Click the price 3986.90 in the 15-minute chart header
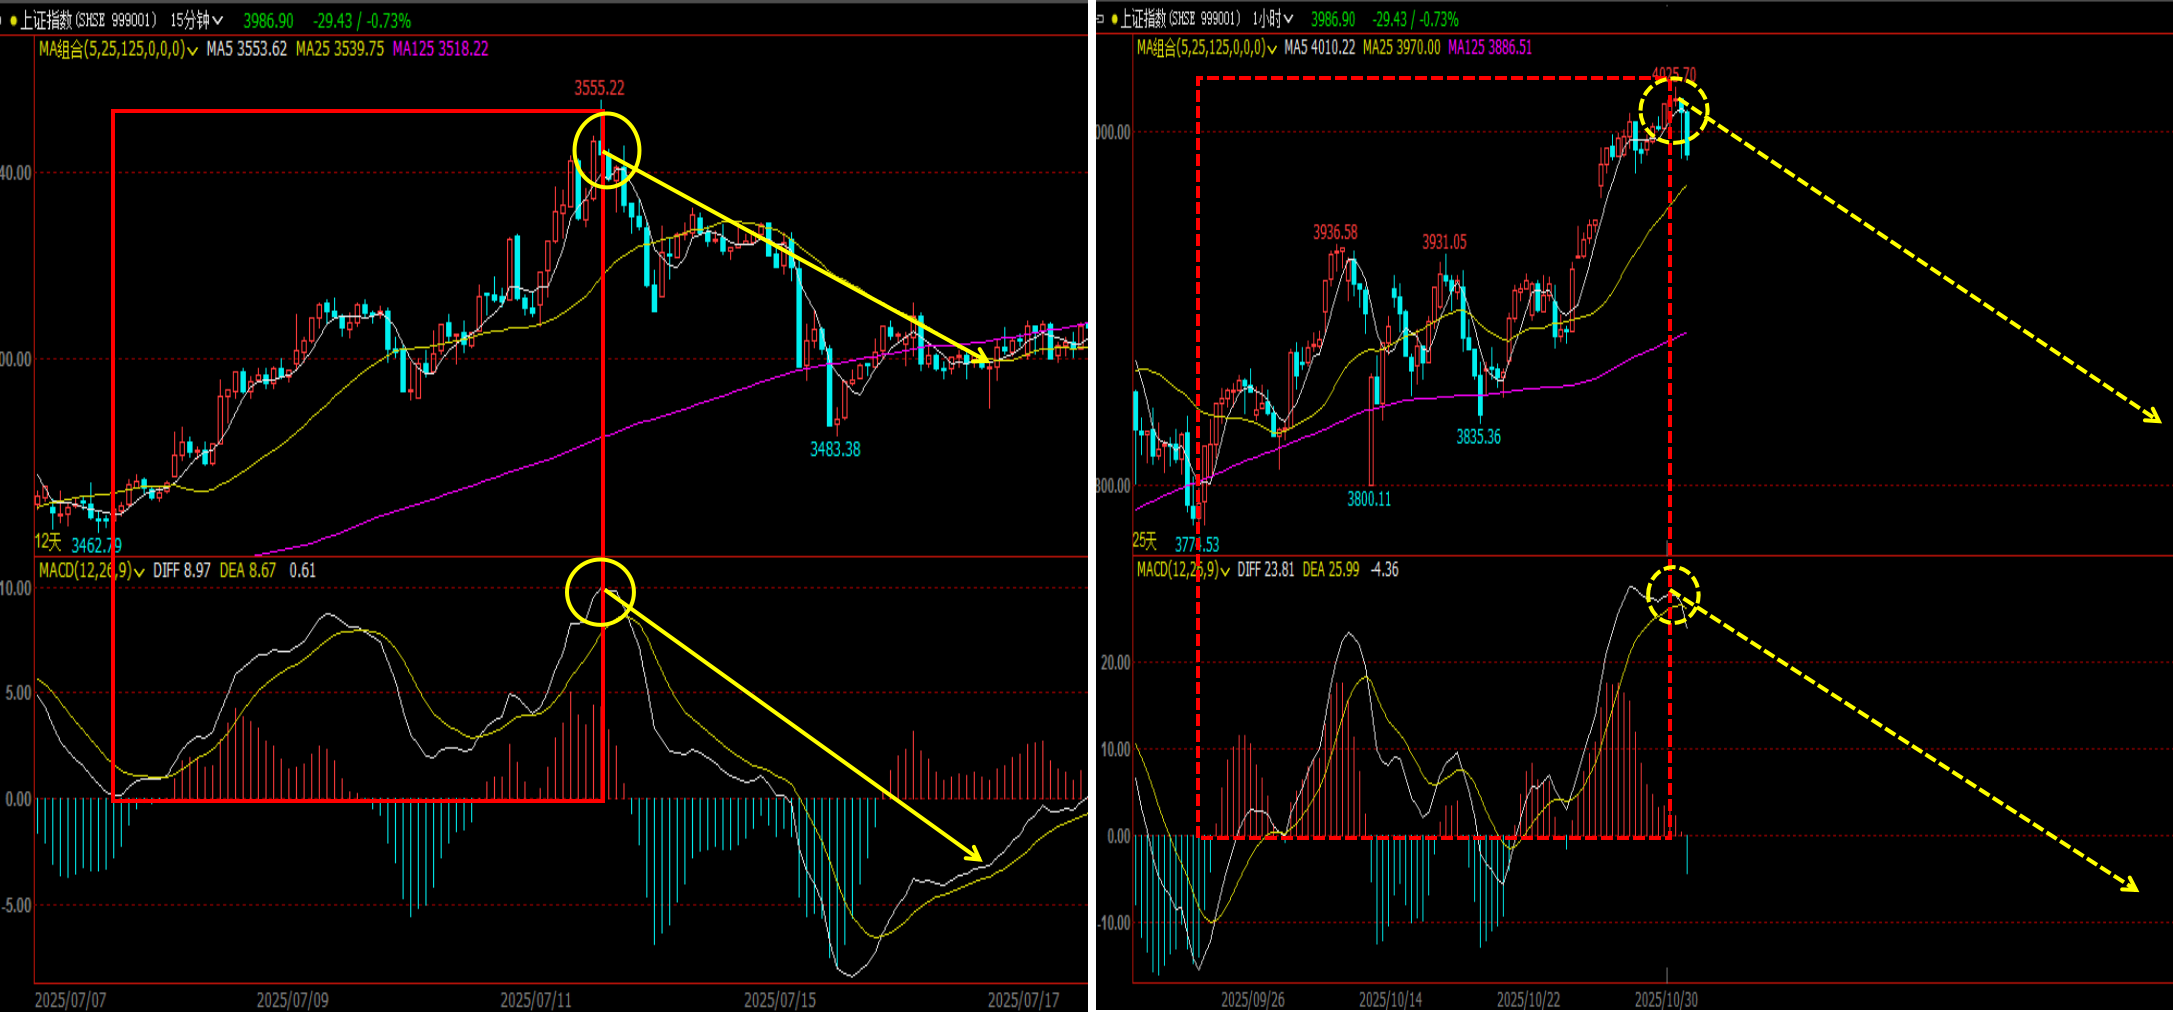The image size is (2174, 1012). coord(269,21)
